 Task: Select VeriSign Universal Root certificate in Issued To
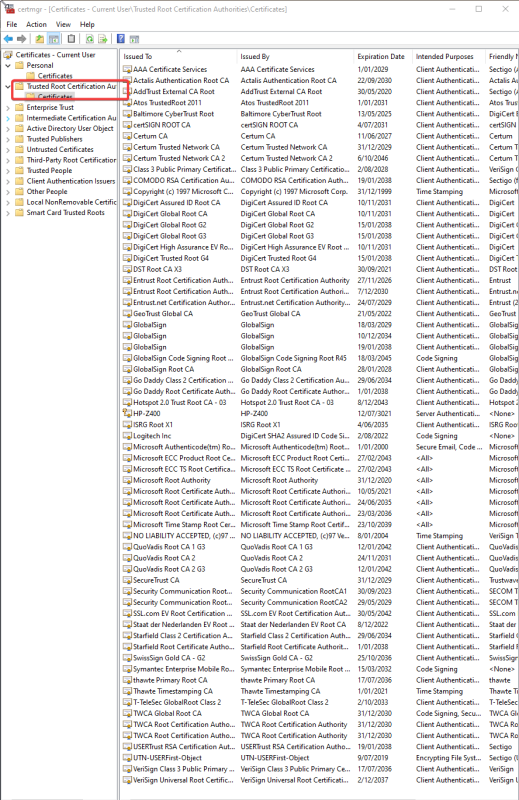point(183,780)
